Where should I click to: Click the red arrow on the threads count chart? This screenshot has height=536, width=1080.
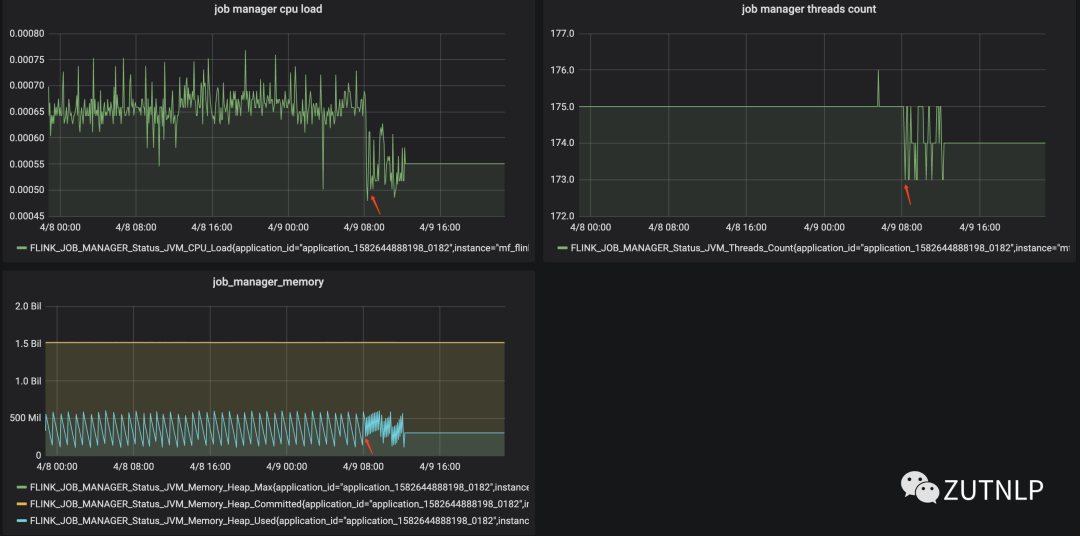[x=908, y=194]
